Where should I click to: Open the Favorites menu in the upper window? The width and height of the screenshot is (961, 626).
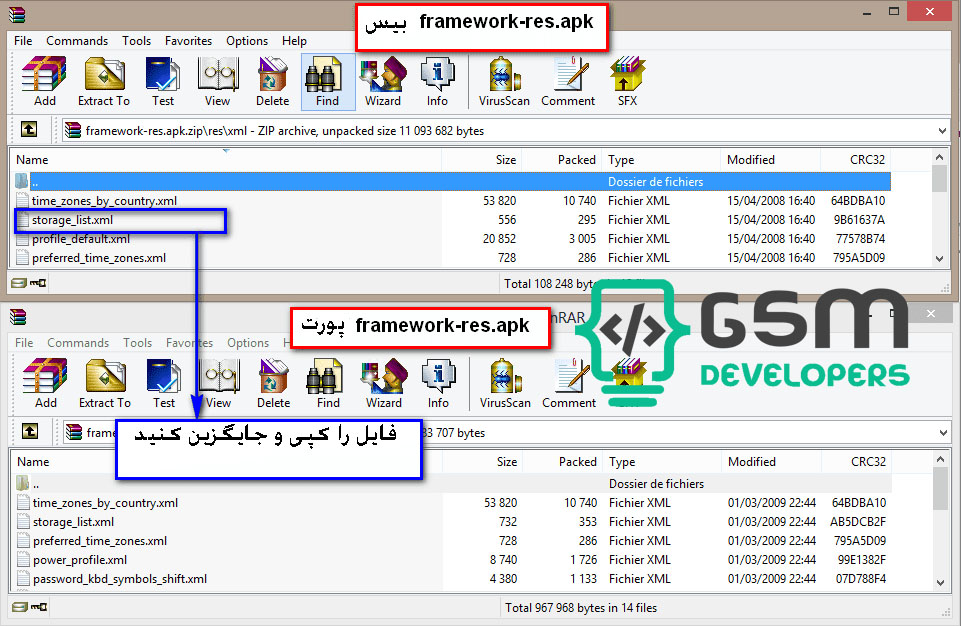coord(188,40)
